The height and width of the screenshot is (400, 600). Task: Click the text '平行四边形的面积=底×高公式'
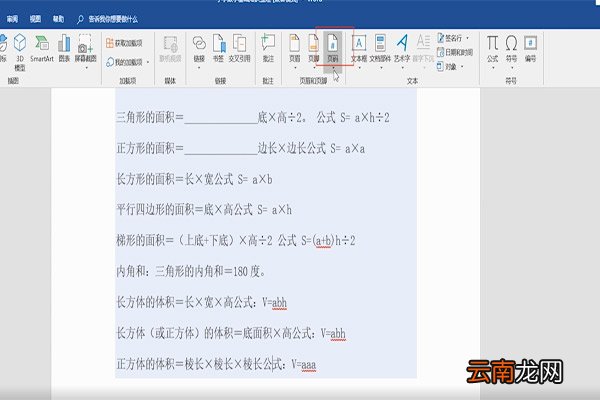point(185,210)
